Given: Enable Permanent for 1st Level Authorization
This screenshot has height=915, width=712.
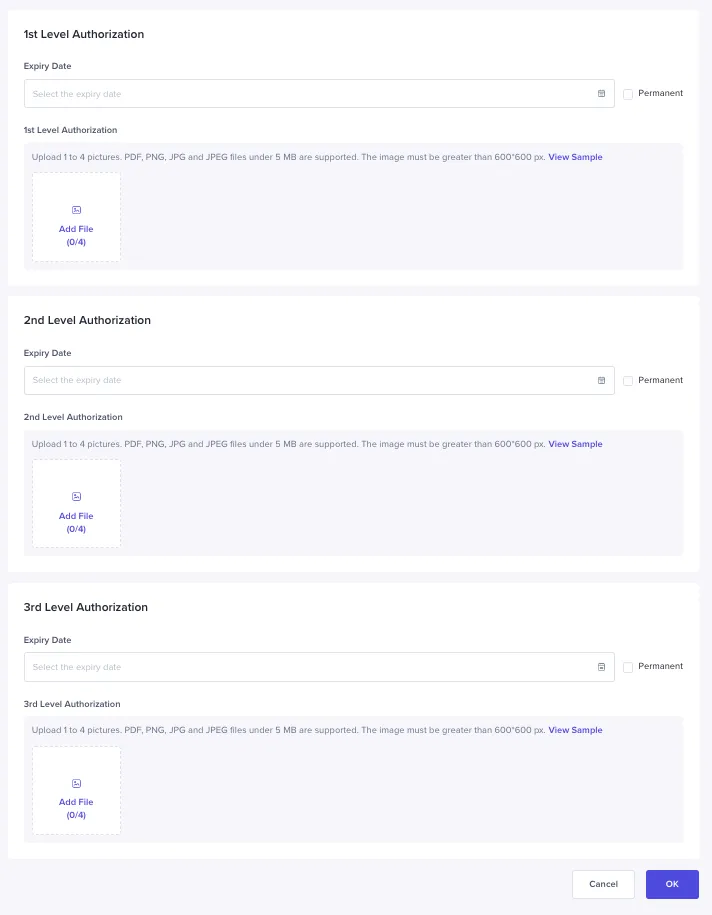Looking at the screenshot, I should (x=628, y=93).
